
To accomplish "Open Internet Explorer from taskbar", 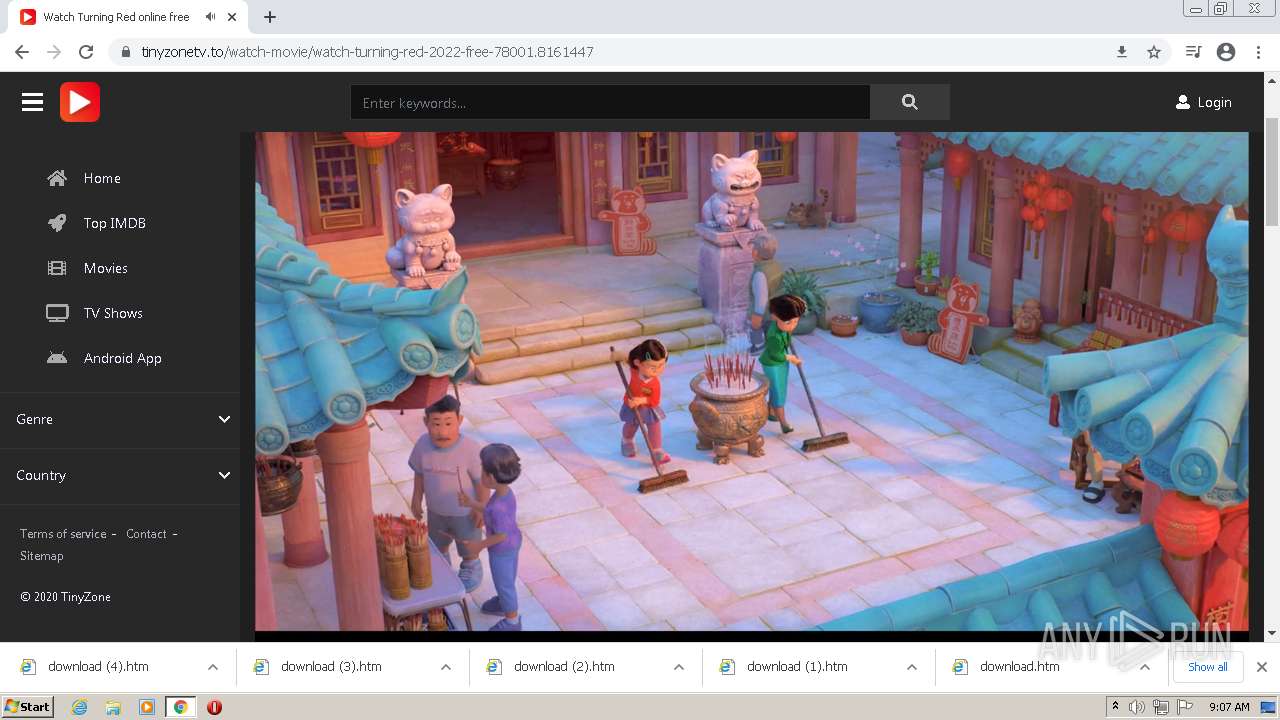I will coord(80,707).
